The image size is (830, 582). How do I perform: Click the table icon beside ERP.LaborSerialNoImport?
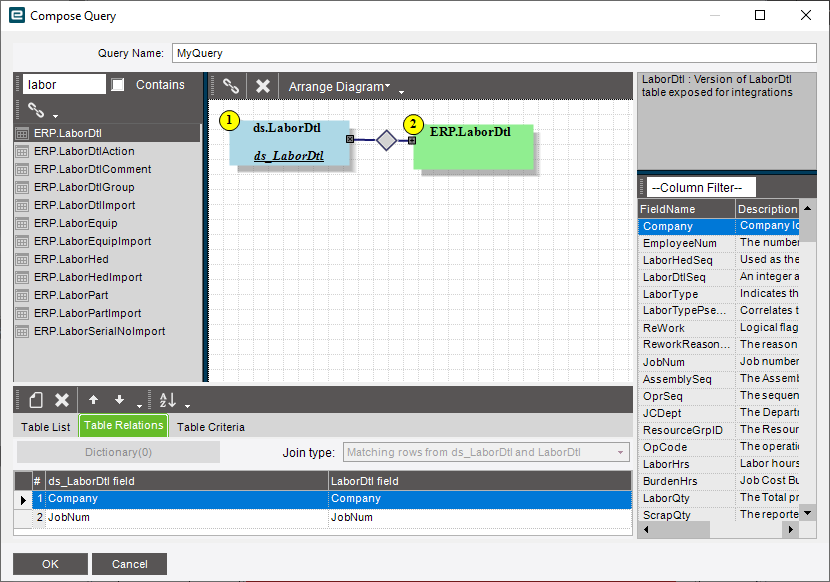(22, 332)
